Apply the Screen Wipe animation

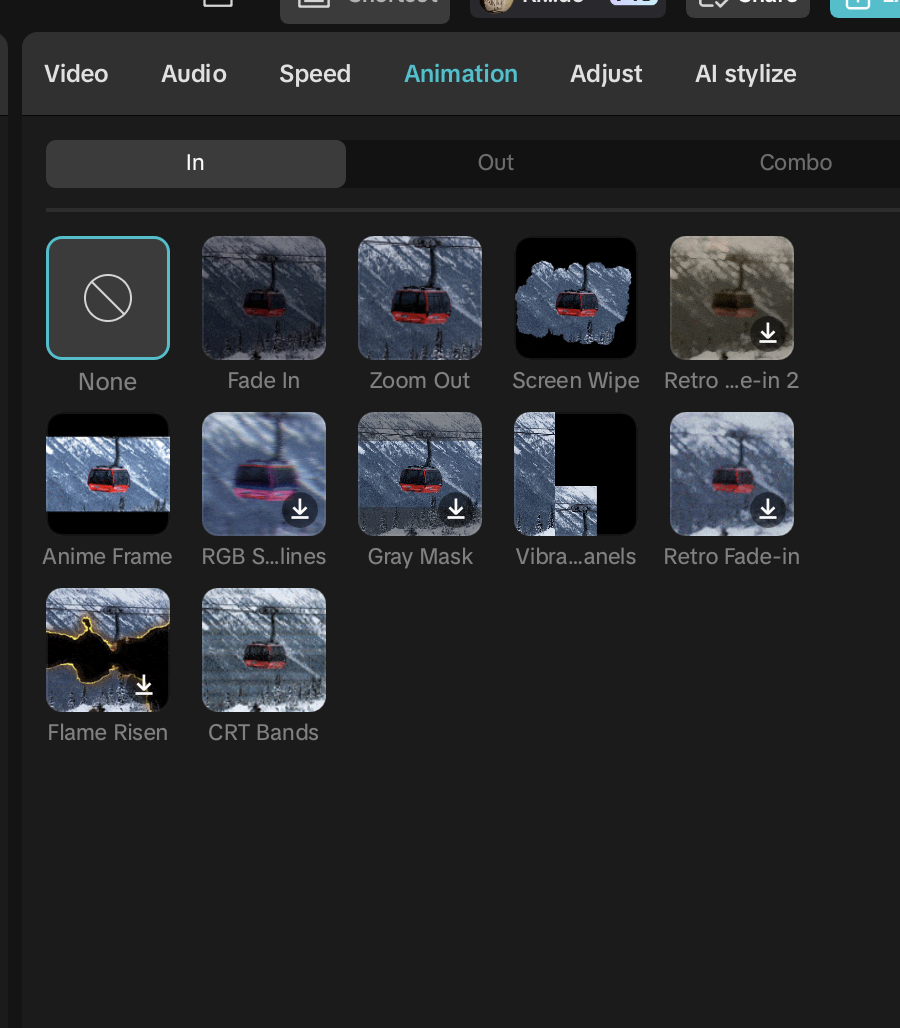pos(576,298)
